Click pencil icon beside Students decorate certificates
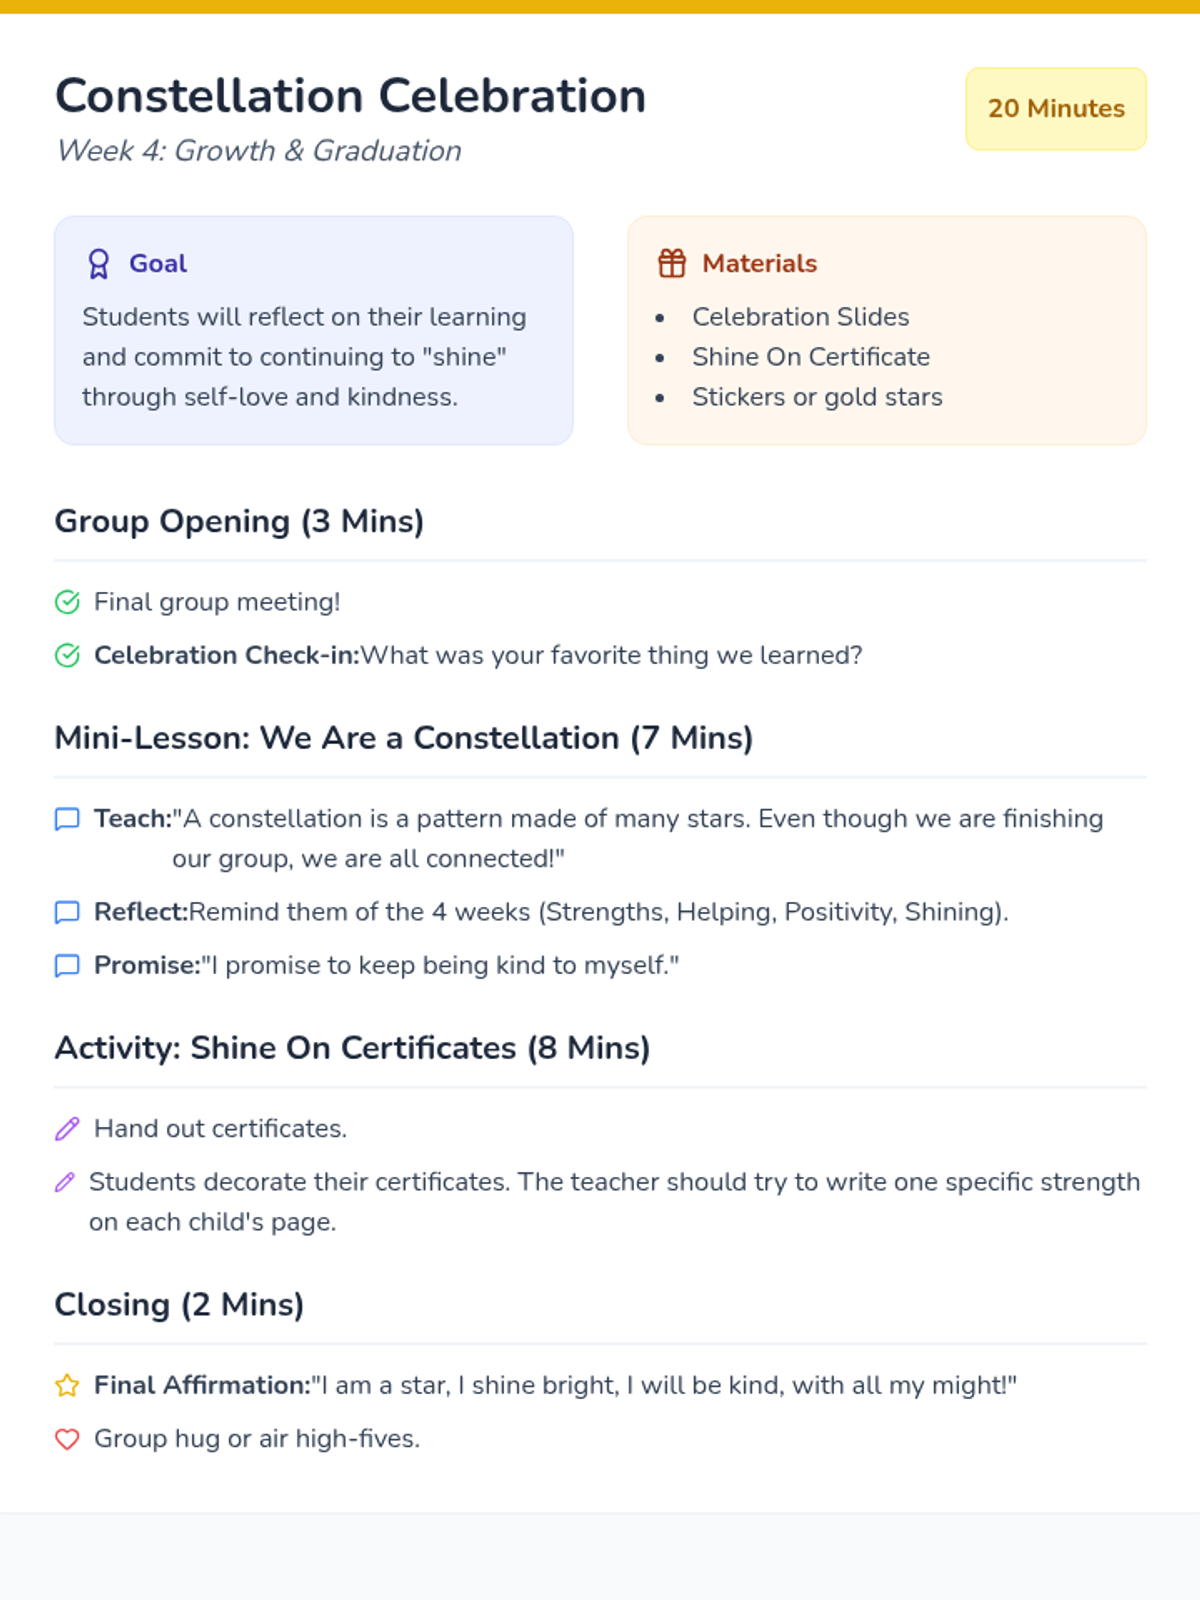The height and width of the screenshot is (1600, 1200). (x=65, y=1183)
